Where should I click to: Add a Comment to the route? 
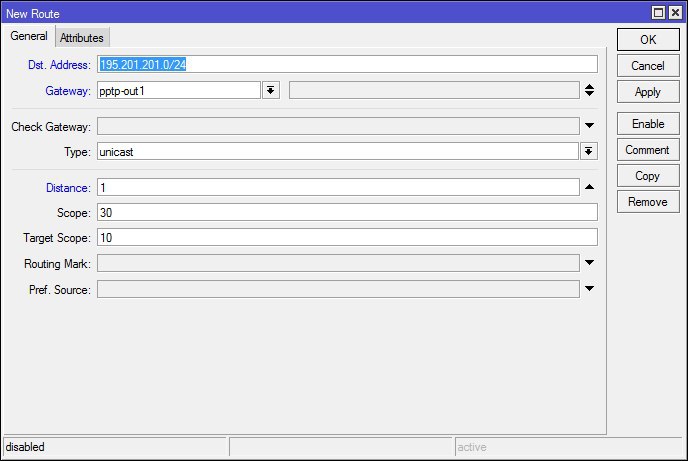tap(648, 150)
